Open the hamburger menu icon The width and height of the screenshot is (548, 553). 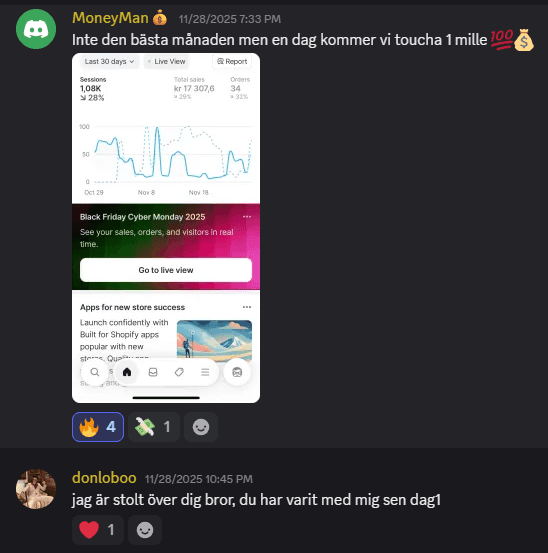(x=205, y=372)
